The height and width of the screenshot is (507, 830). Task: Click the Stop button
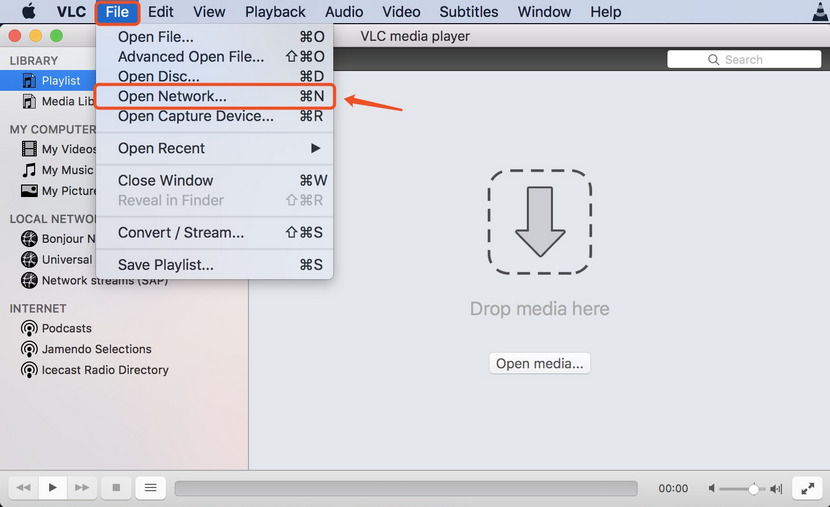[x=116, y=487]
